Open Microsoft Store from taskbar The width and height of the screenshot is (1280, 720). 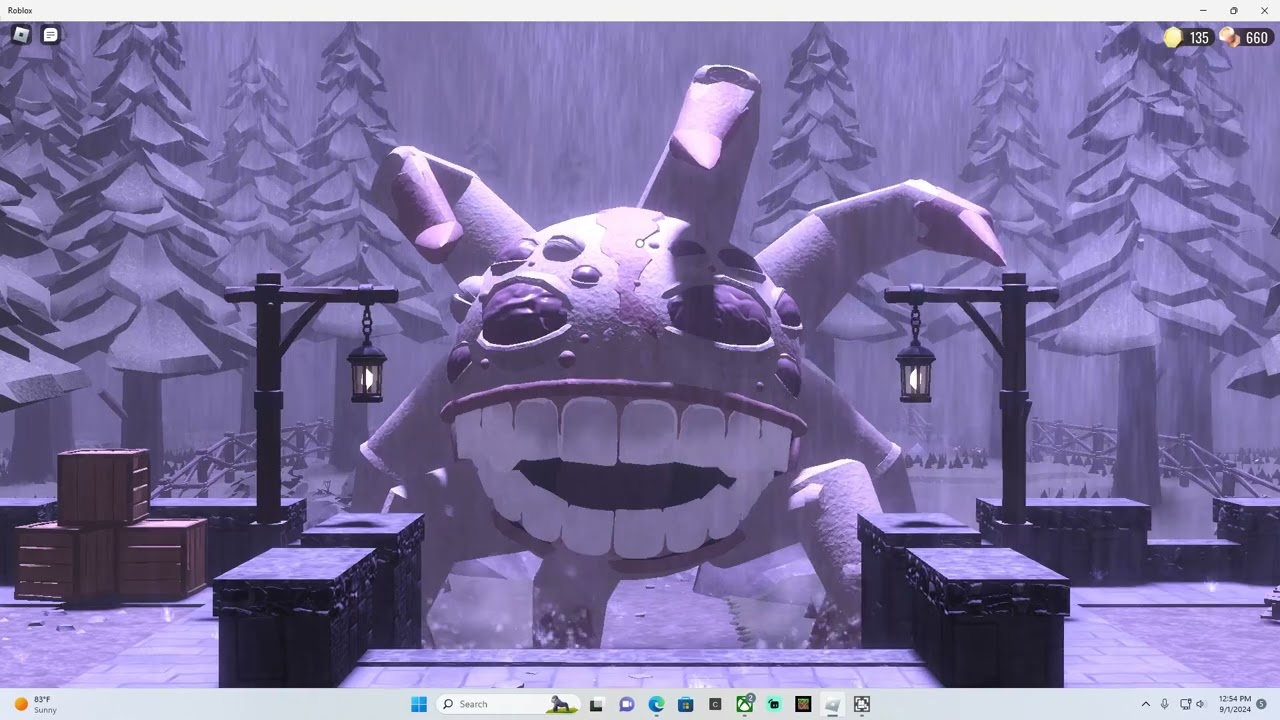click(x=685, y=704)
